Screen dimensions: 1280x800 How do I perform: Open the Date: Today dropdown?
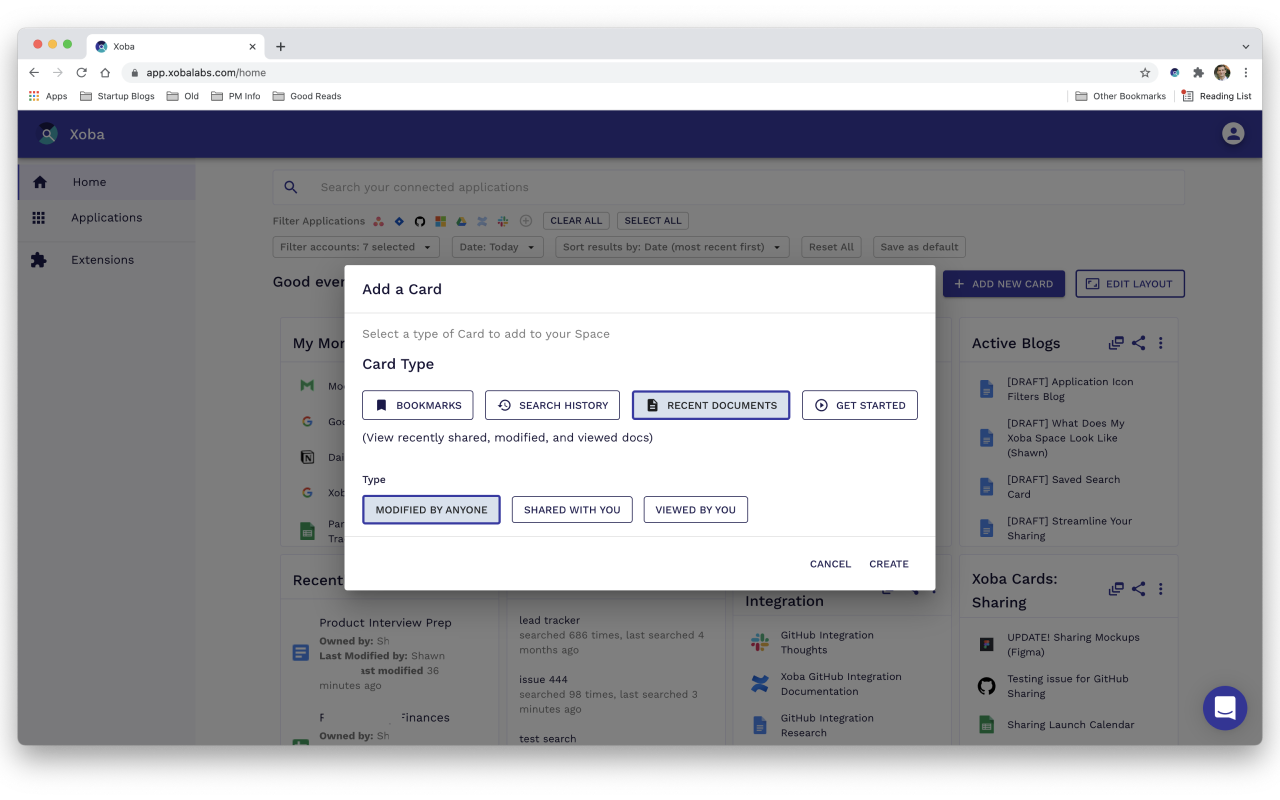point(497,247)
